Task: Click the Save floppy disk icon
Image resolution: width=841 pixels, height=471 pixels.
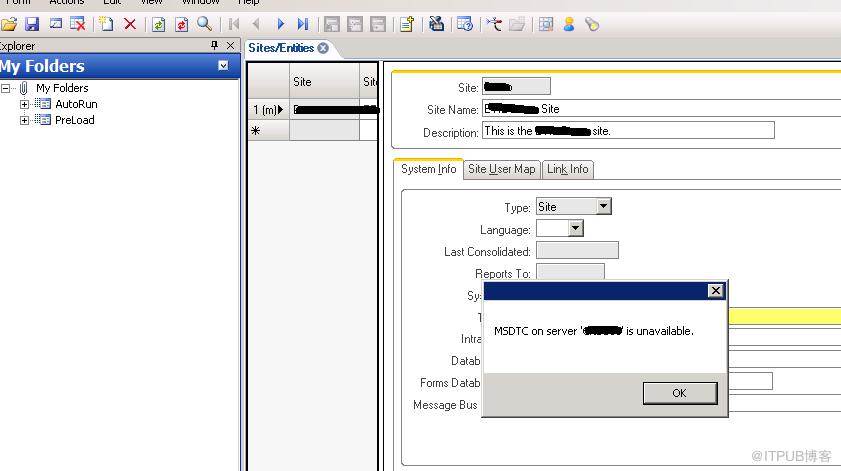Action: click(32, 24)
